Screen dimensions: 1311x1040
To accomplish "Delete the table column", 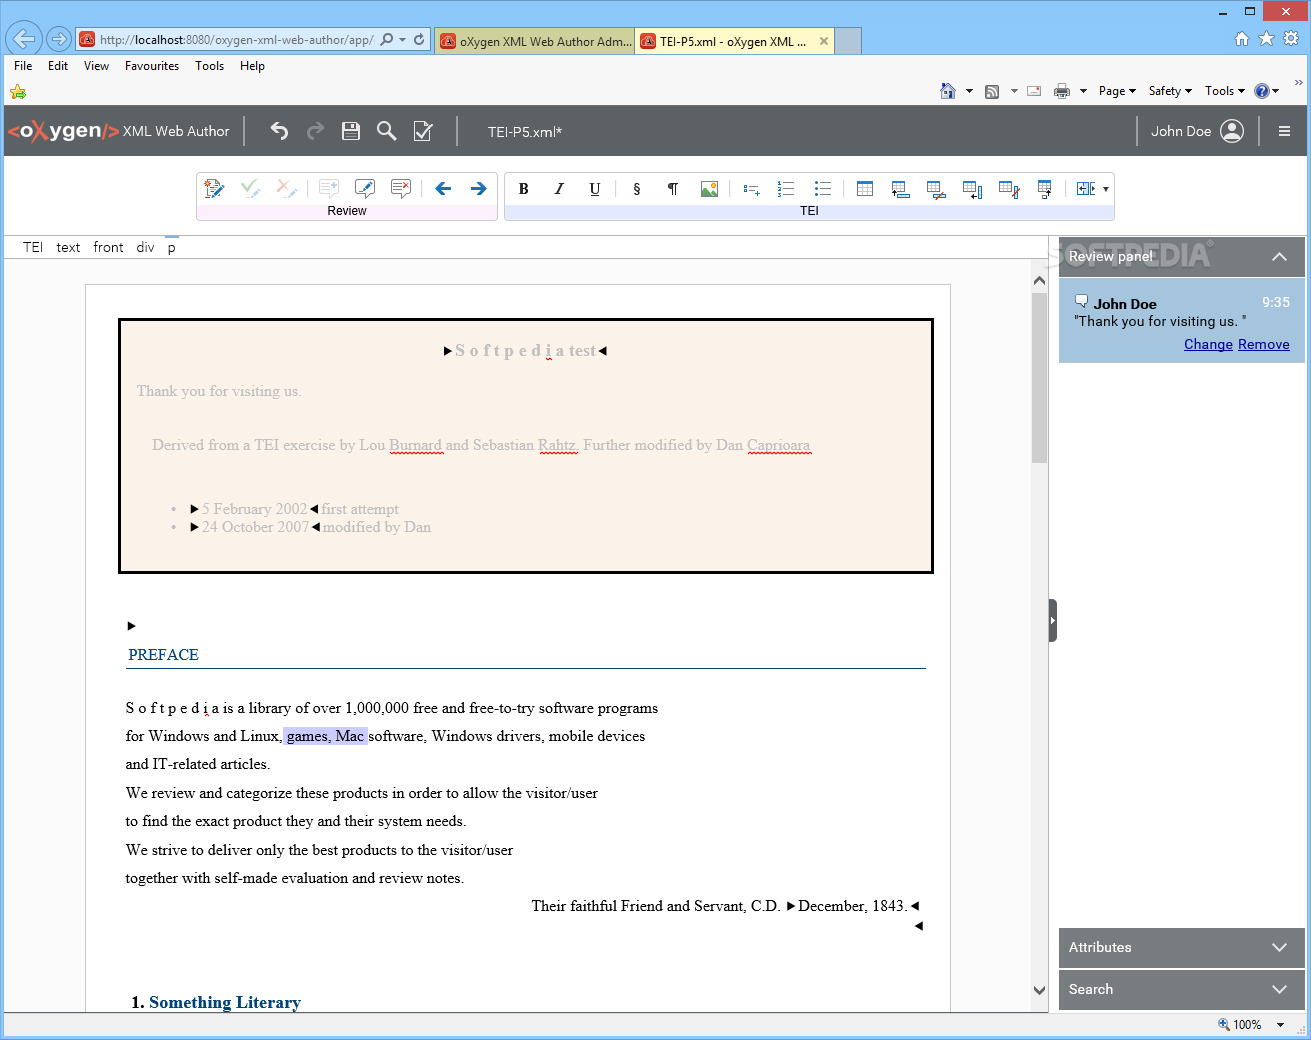I will pyautogui.click(x=1009, y=188).
